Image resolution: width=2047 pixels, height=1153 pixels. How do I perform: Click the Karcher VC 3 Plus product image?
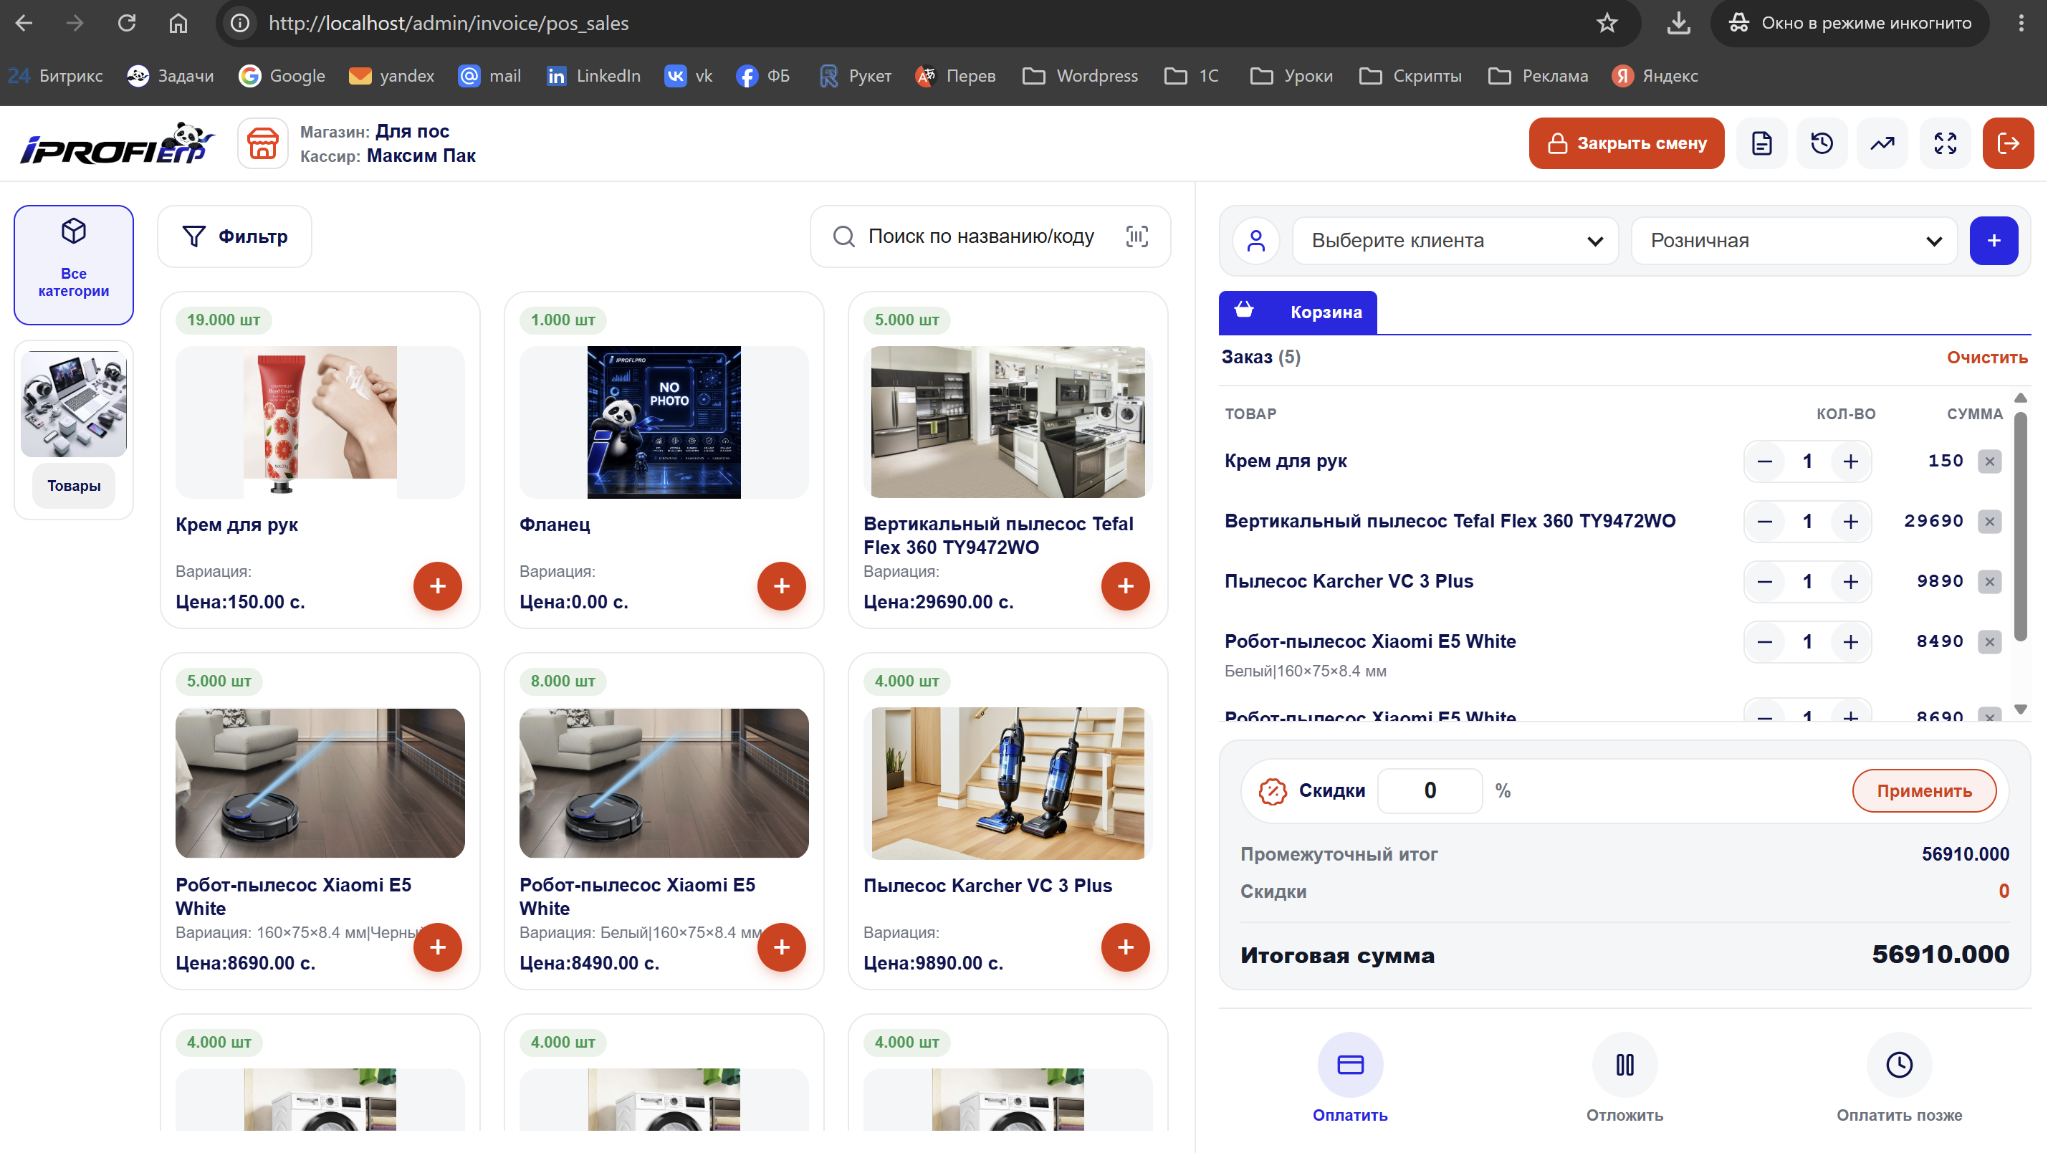[x=1008, y=783]
